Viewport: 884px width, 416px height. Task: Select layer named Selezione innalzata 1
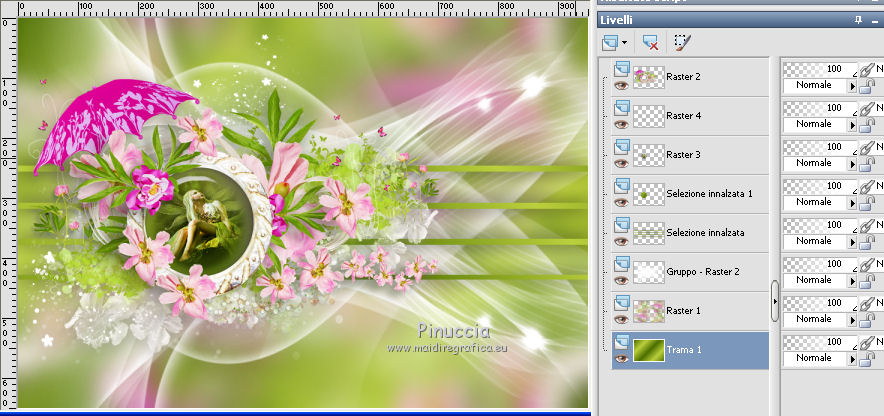point(709,193)
